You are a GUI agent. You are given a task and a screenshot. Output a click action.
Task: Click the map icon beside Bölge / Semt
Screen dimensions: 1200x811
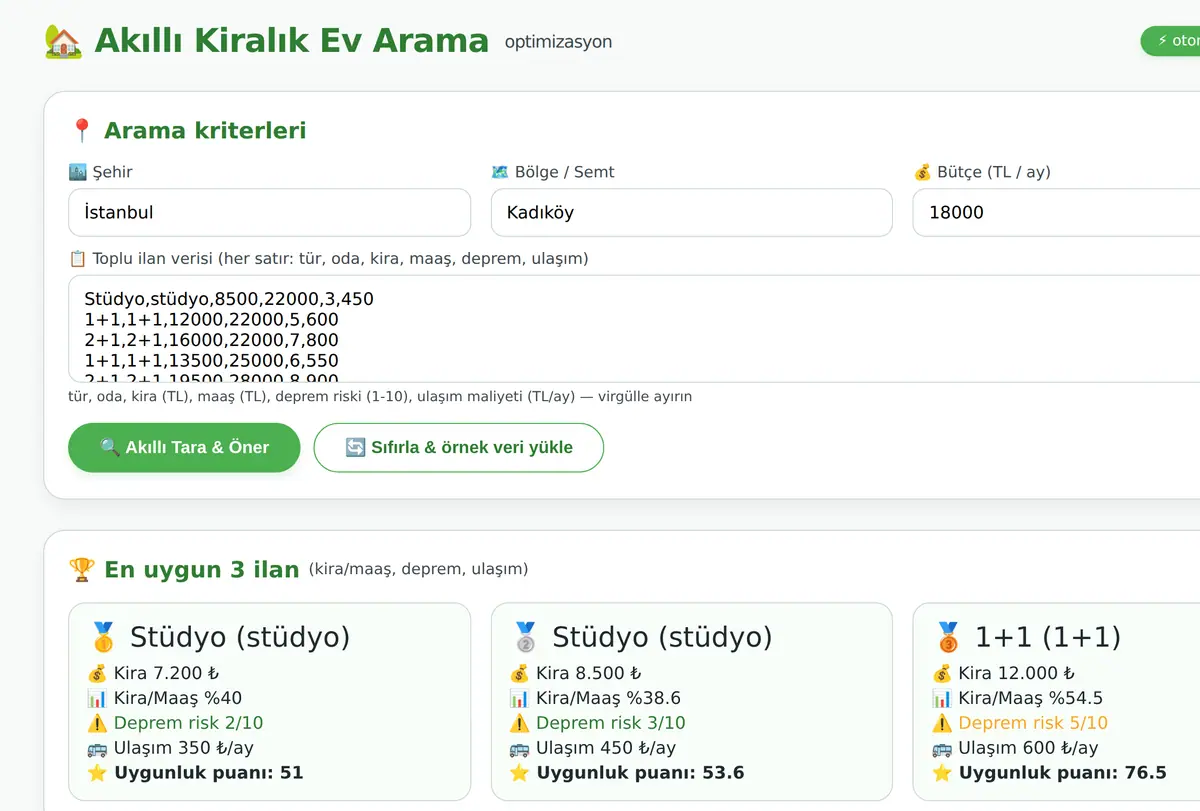coord(500,172)
